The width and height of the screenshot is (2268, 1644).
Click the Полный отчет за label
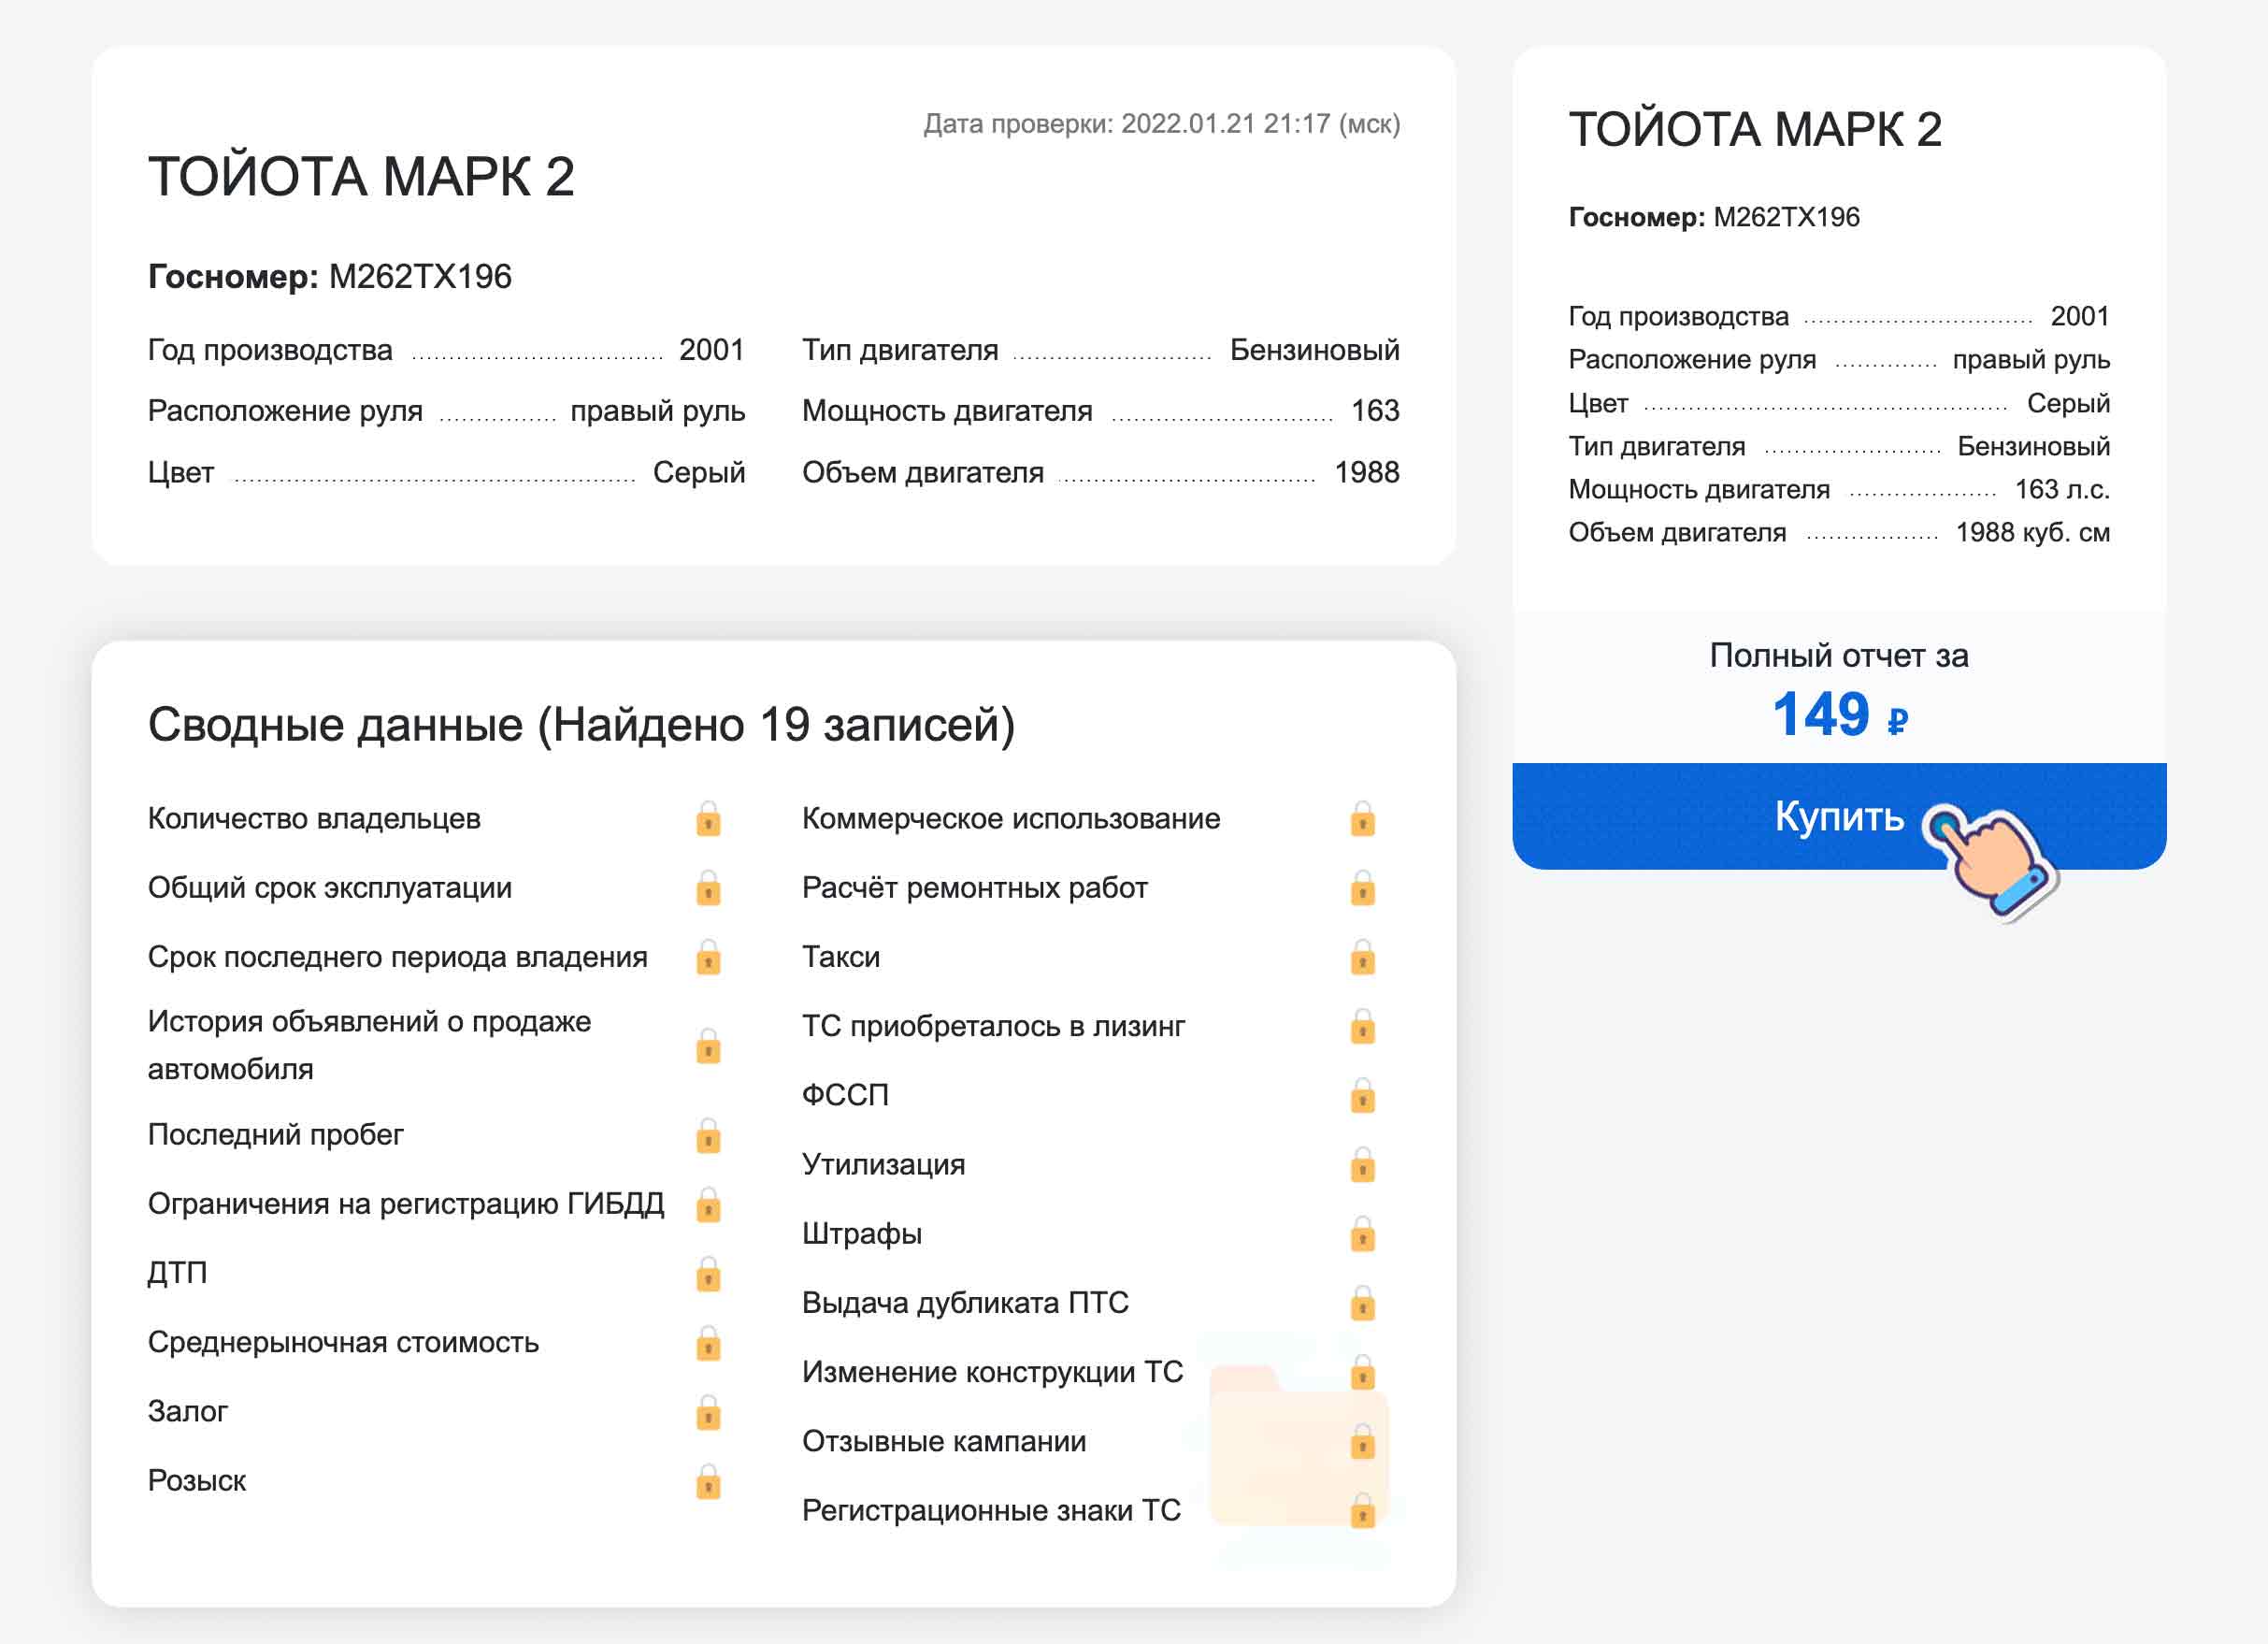click(x=1838, y=655)
